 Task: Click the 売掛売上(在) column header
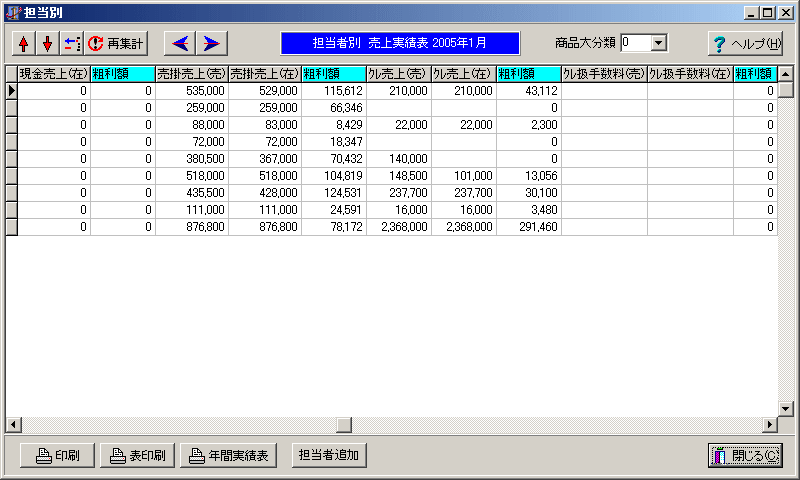265,74
